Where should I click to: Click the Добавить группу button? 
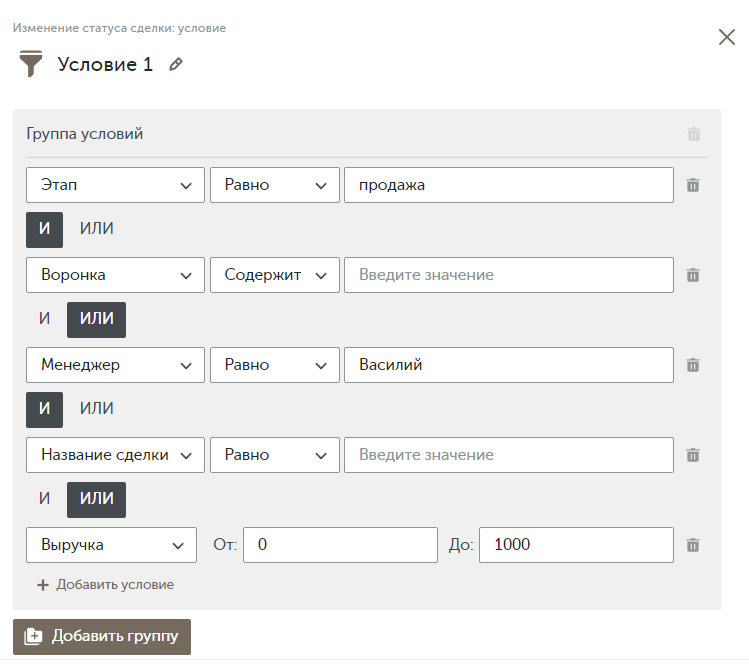[x=102, y=637]
